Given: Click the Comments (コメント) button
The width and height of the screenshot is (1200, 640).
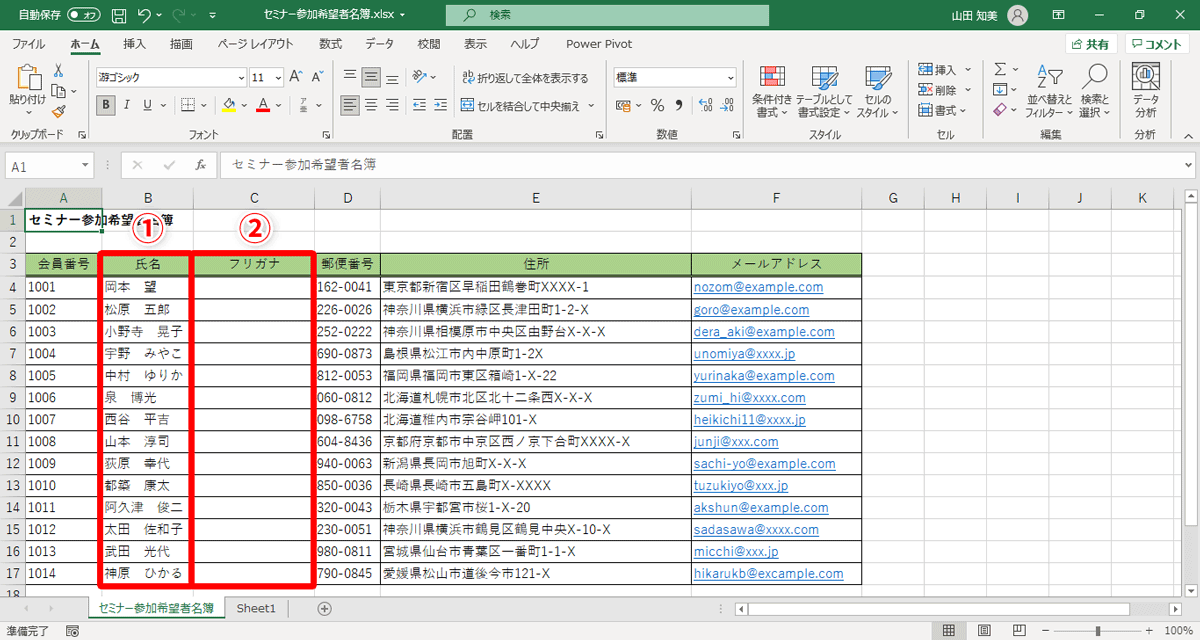Looking at the screenshot, I should (1157, 44).
